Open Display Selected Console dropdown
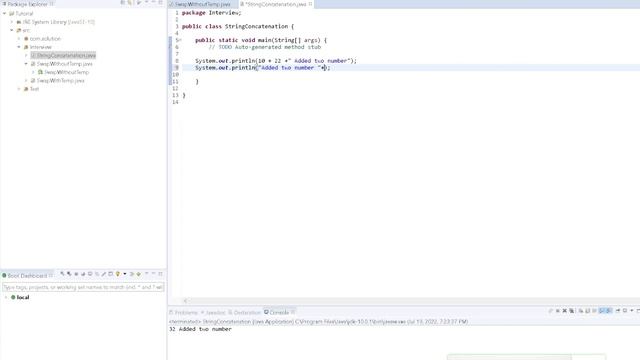This screenshot has width=640, height=360. click(x=631, y=311)
